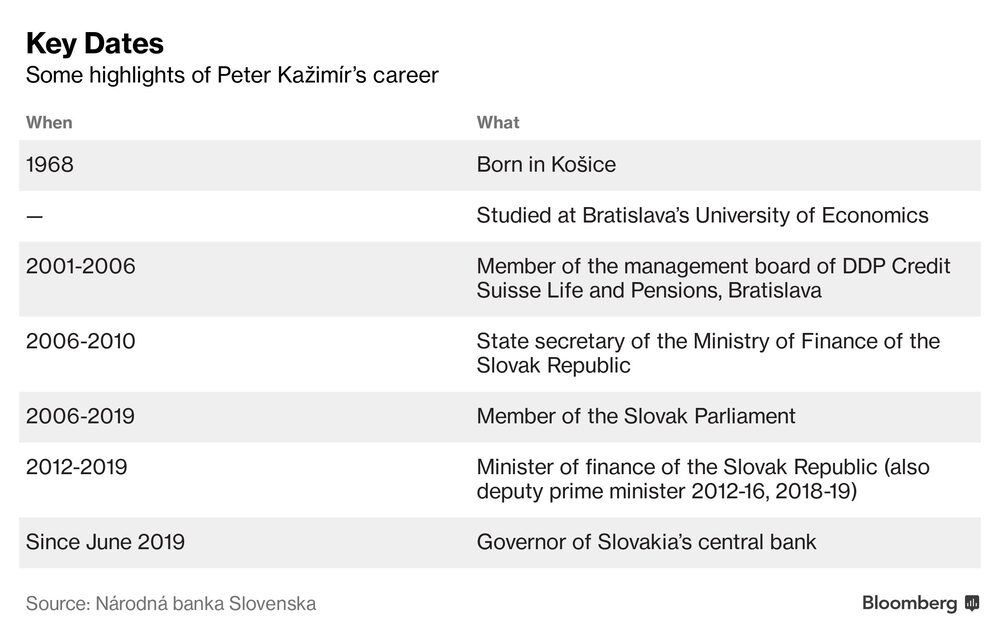The height and width of the screenshot is (640, 1000).
Task: Click the Key Dates title
Action: coord(95,43)
